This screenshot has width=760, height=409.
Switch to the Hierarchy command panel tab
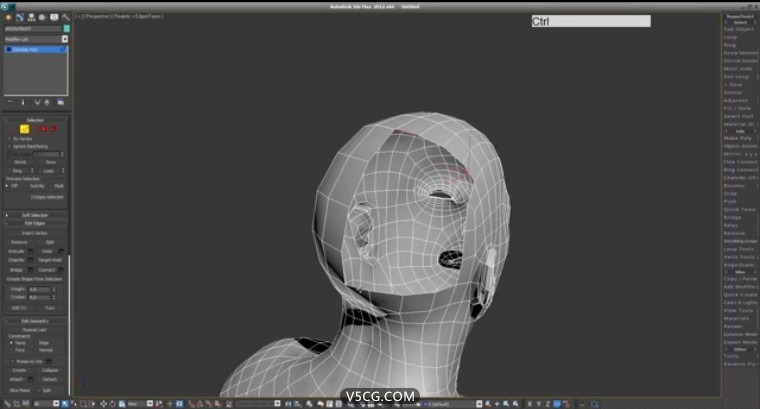[31, 17]
